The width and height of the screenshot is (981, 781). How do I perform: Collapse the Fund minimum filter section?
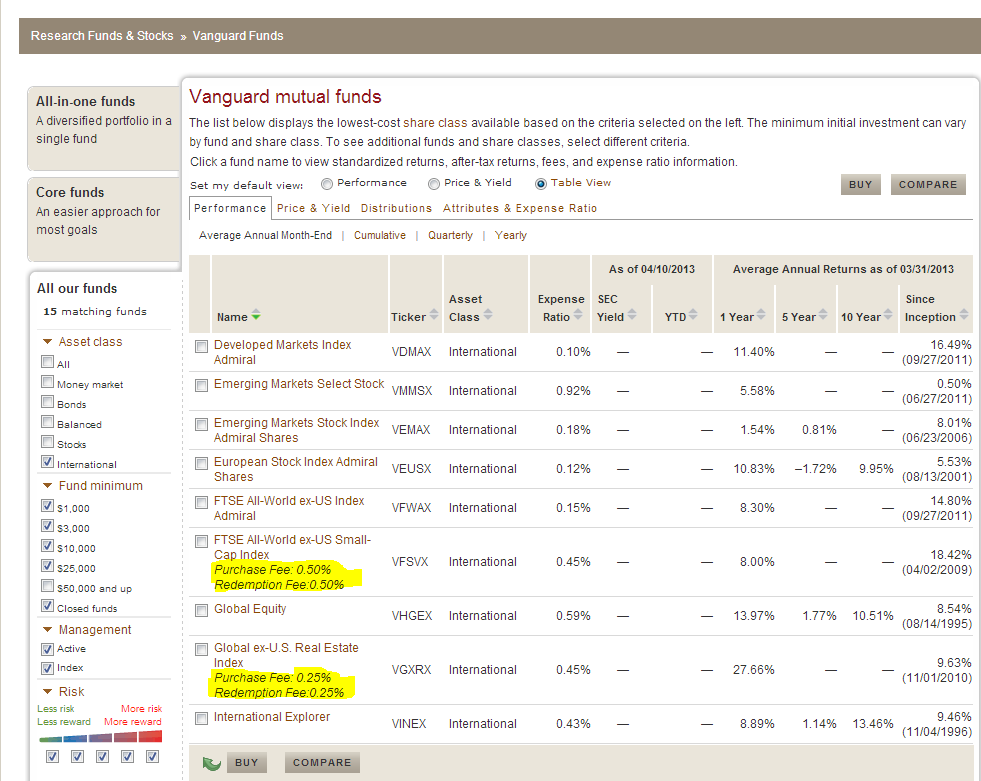pos(47,486)
